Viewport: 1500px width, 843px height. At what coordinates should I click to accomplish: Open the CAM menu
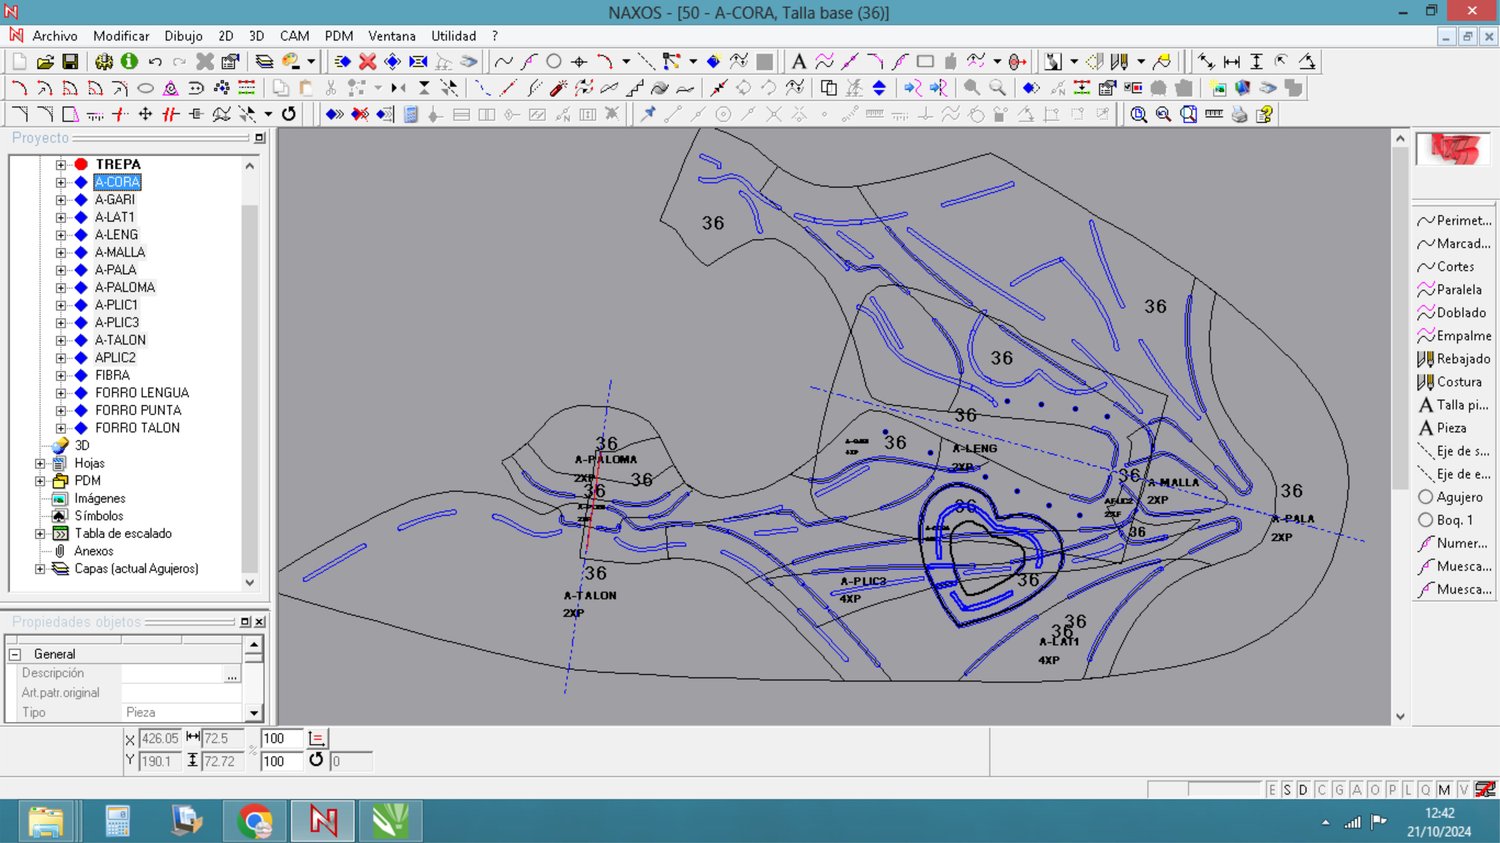(x=295, y=36)
